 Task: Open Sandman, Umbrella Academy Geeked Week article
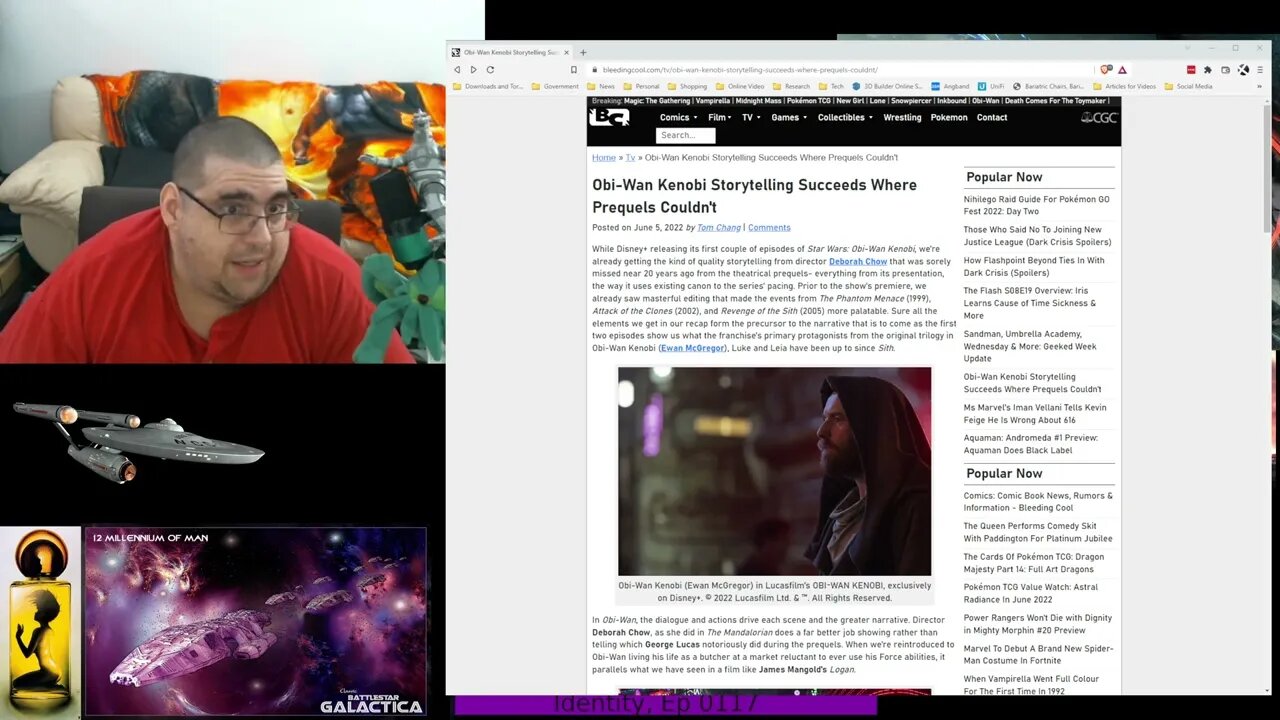tap(1030, 346)
